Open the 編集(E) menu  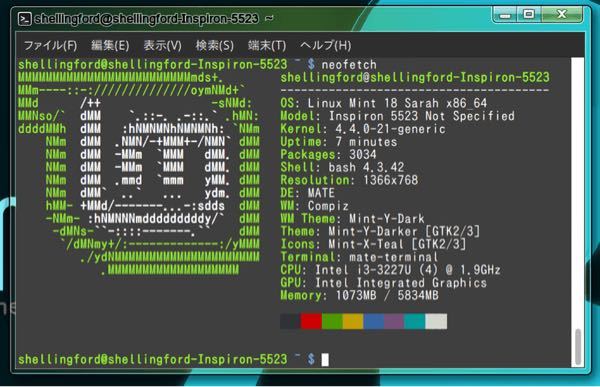(x=110, y=46)
